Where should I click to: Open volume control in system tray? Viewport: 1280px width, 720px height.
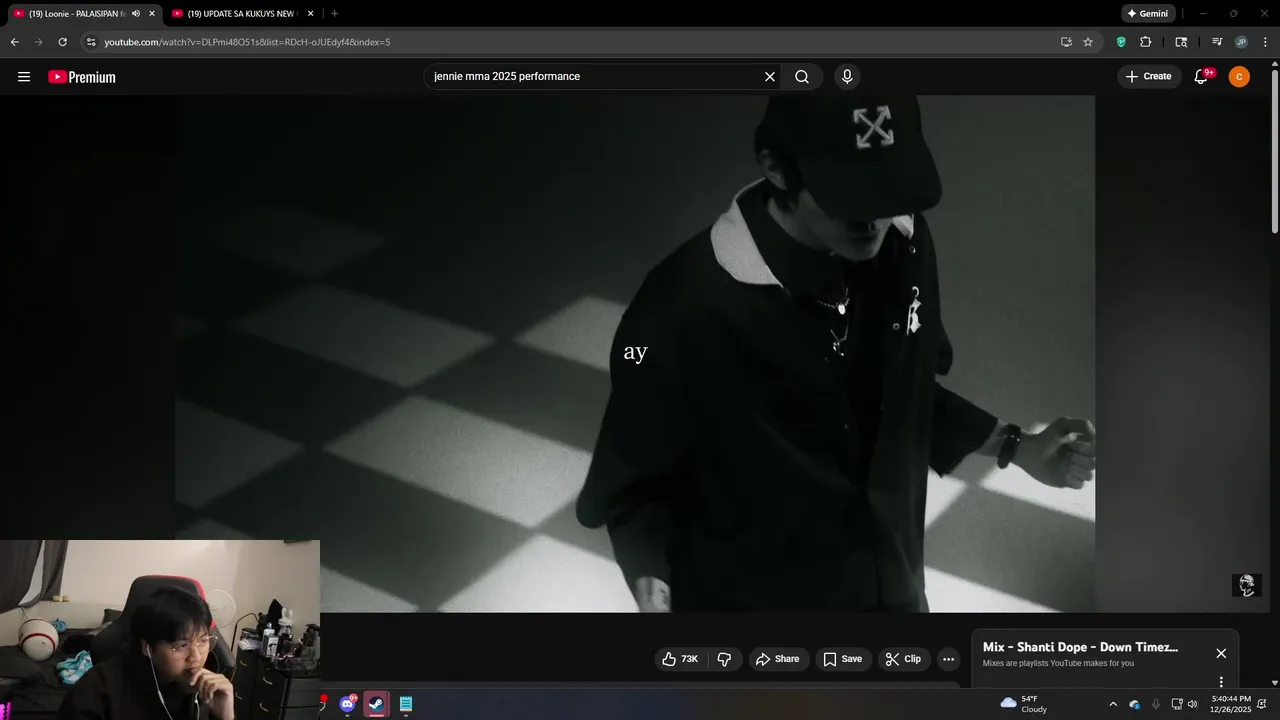pos(1192,704)
